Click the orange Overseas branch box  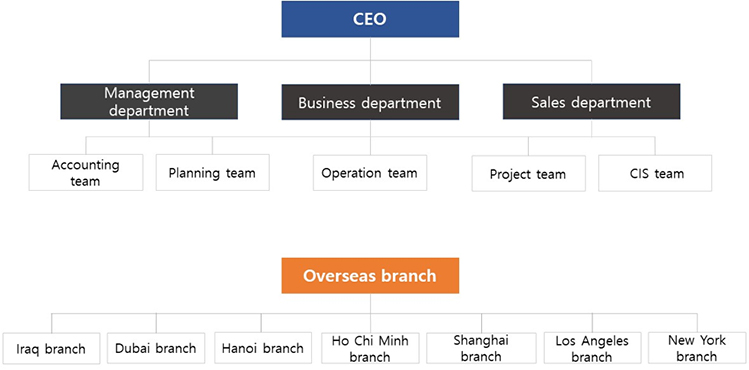(x=370, y=276)
